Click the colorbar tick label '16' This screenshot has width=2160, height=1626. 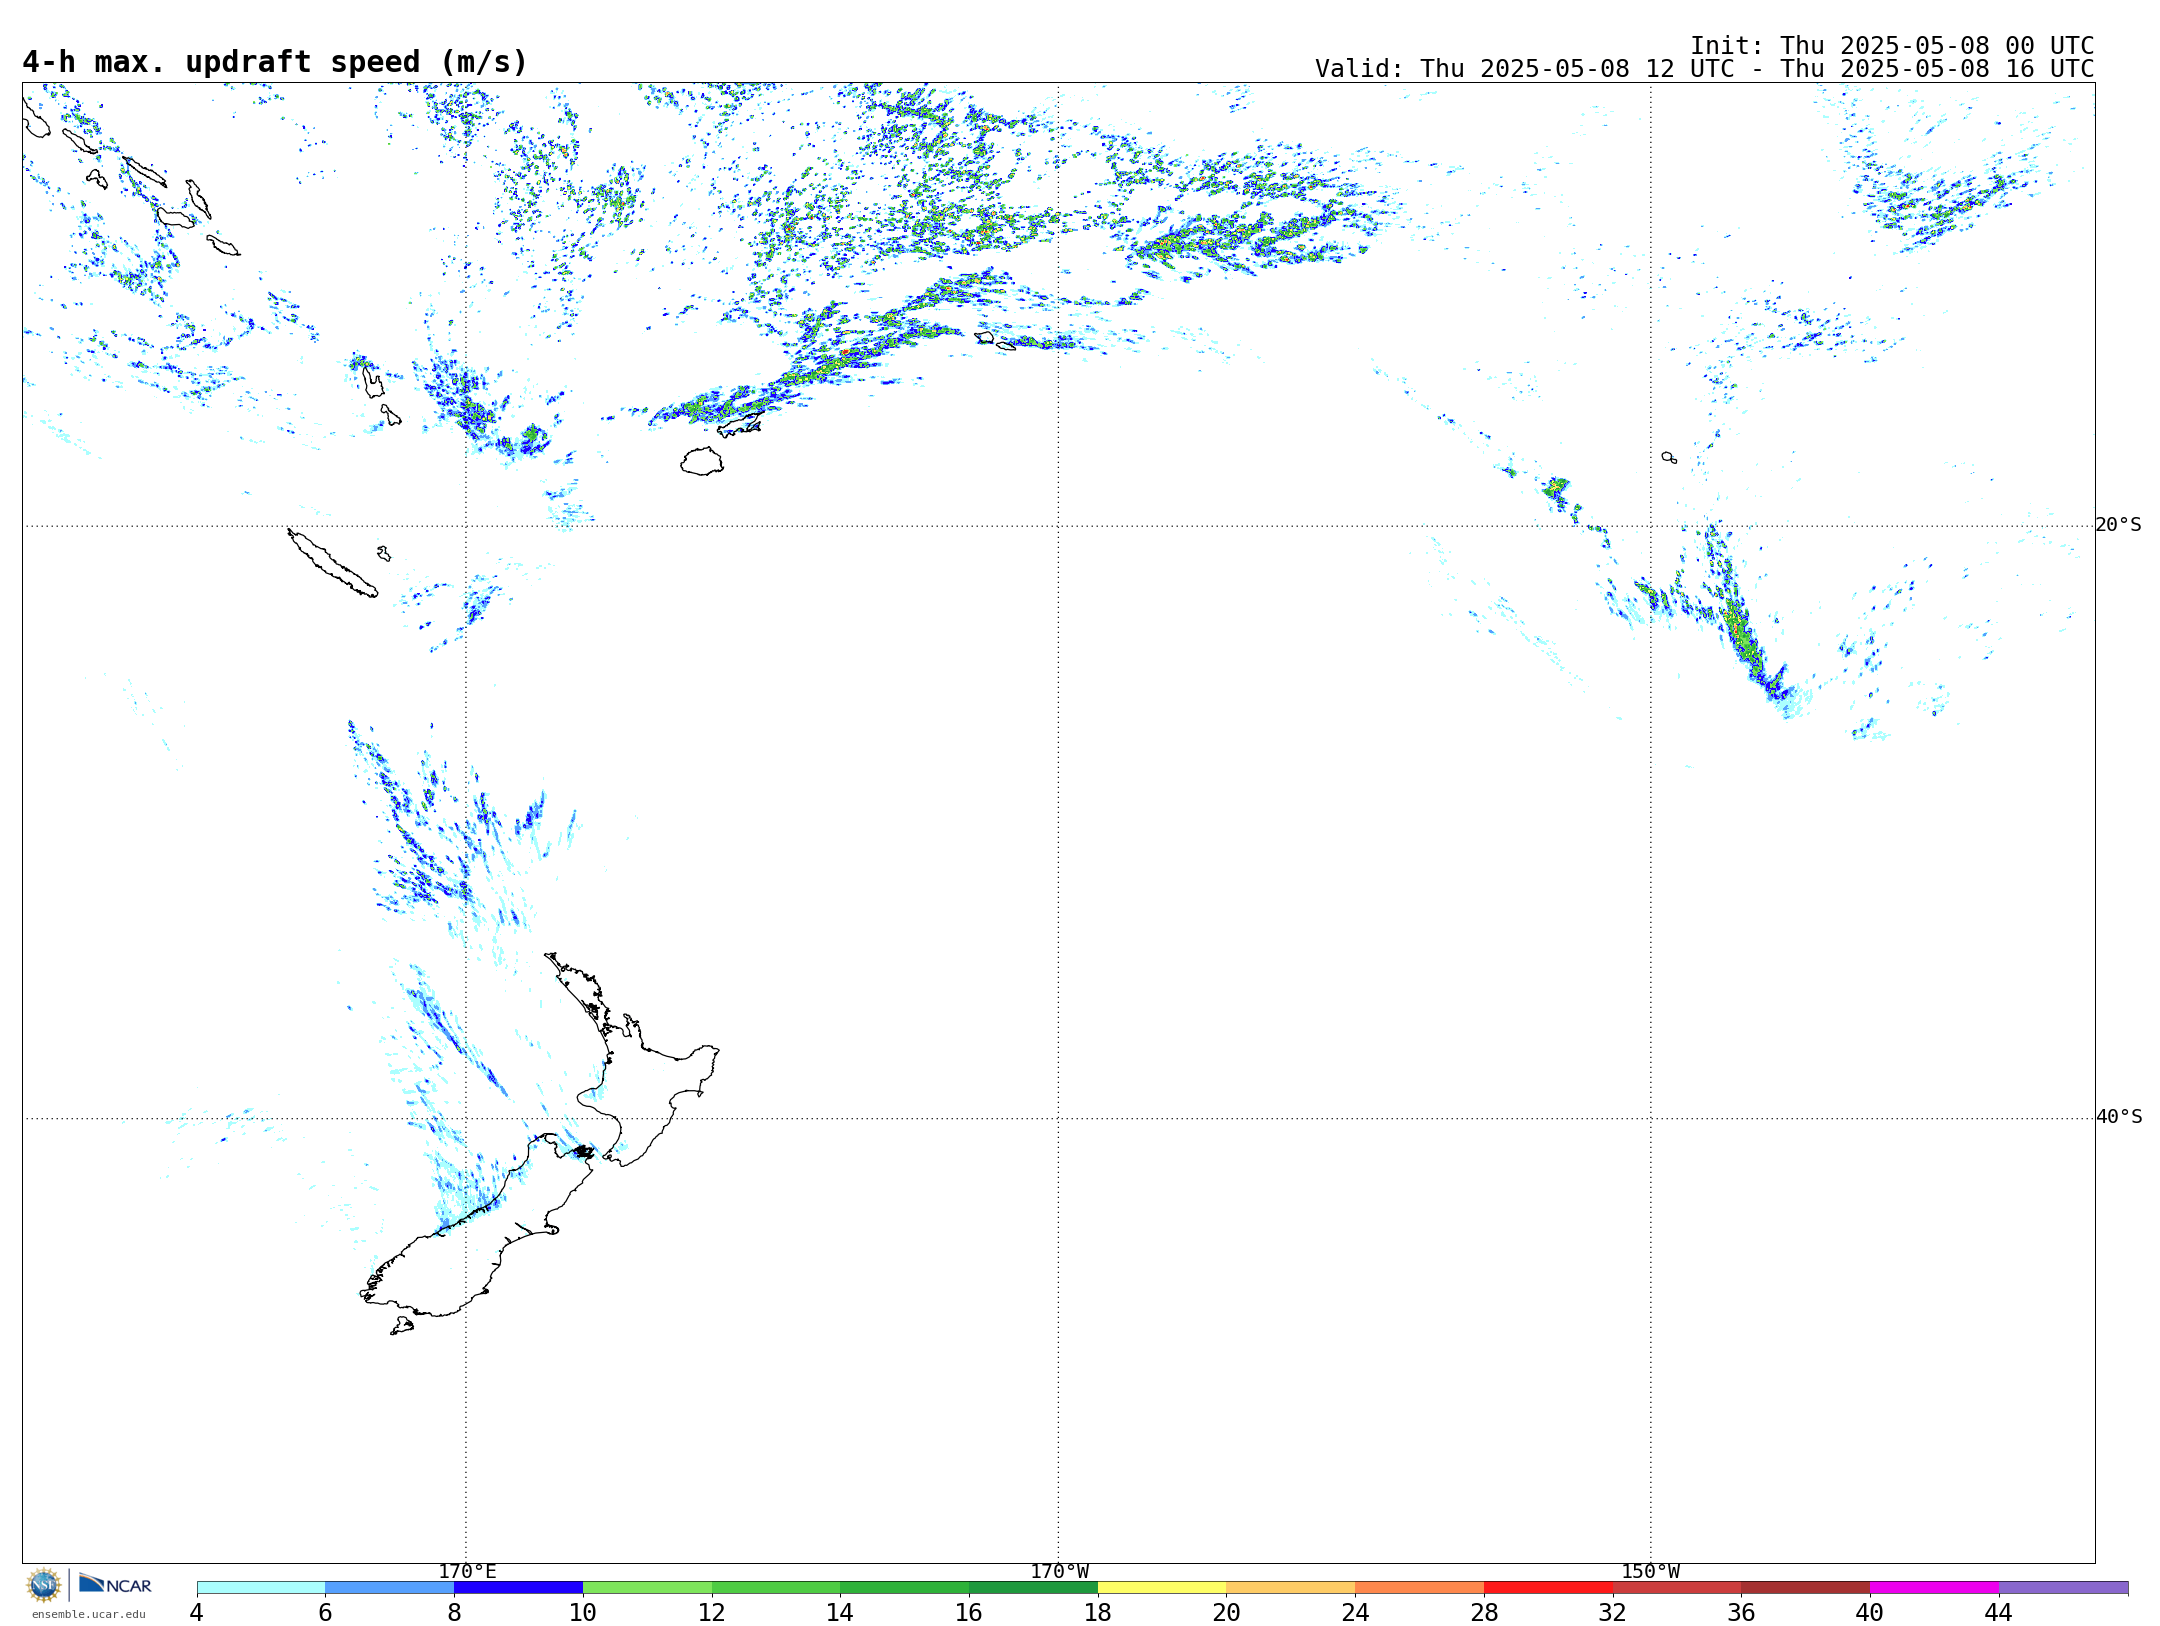point(969,1612)
